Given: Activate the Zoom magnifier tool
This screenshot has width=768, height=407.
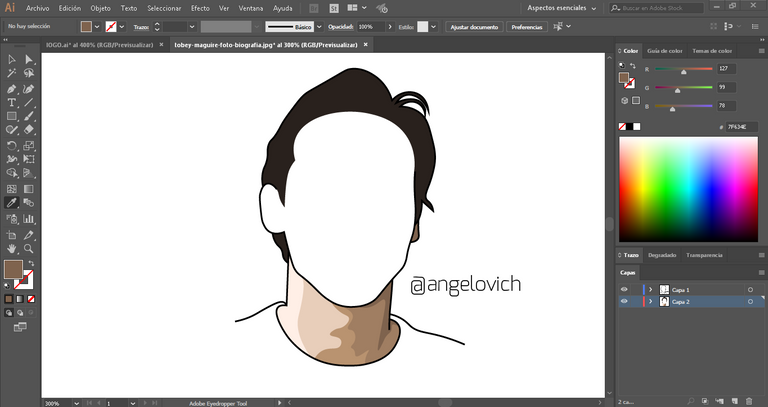Looking at the screenshot, I should pos(29,247).
